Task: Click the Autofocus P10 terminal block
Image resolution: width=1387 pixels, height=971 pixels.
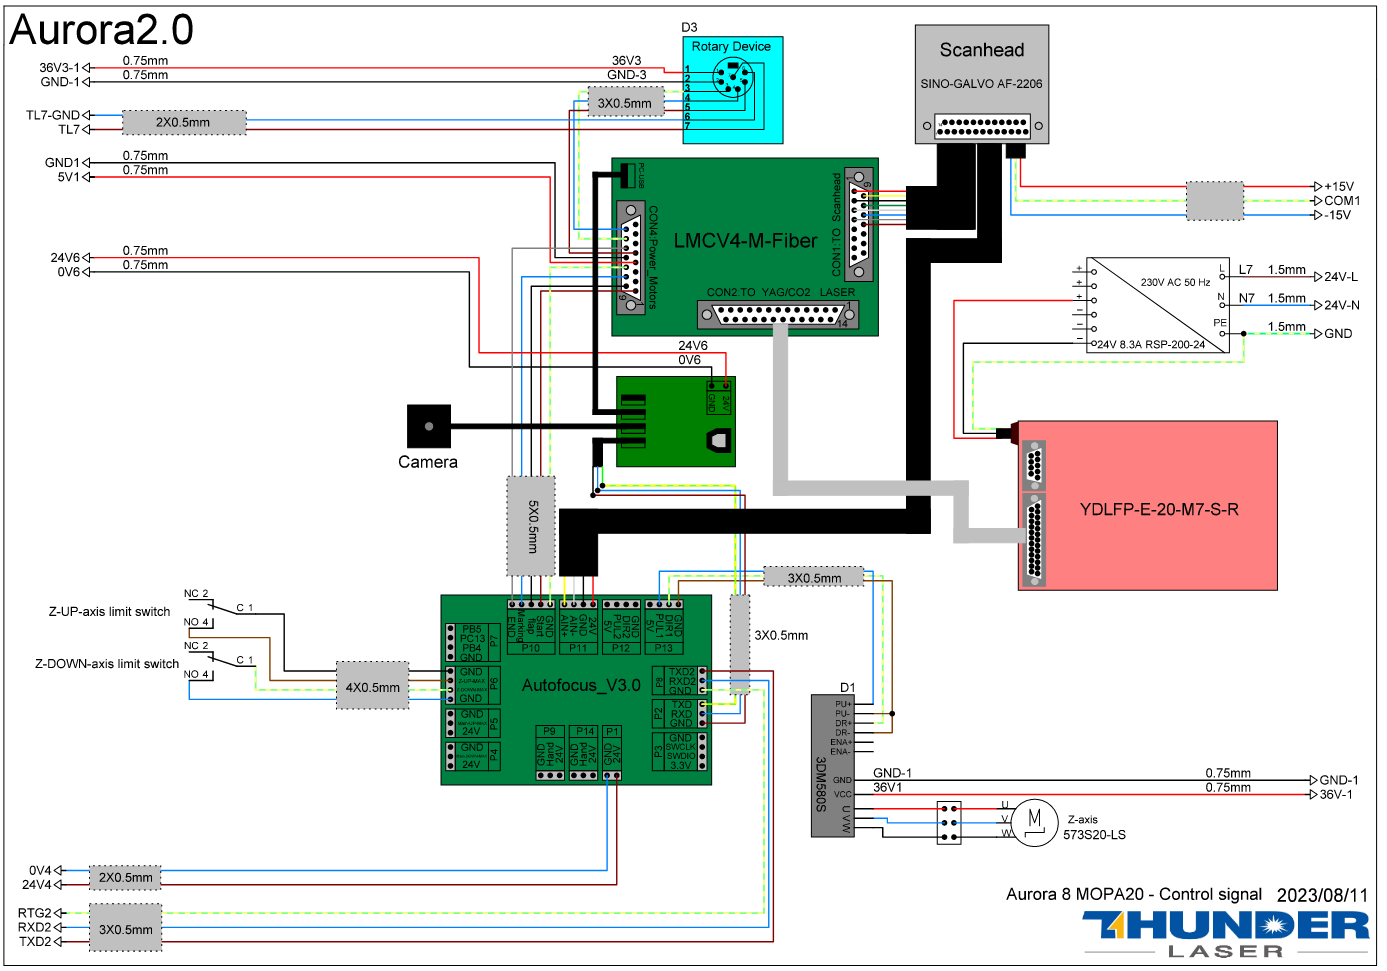Action: click(531, 628)
